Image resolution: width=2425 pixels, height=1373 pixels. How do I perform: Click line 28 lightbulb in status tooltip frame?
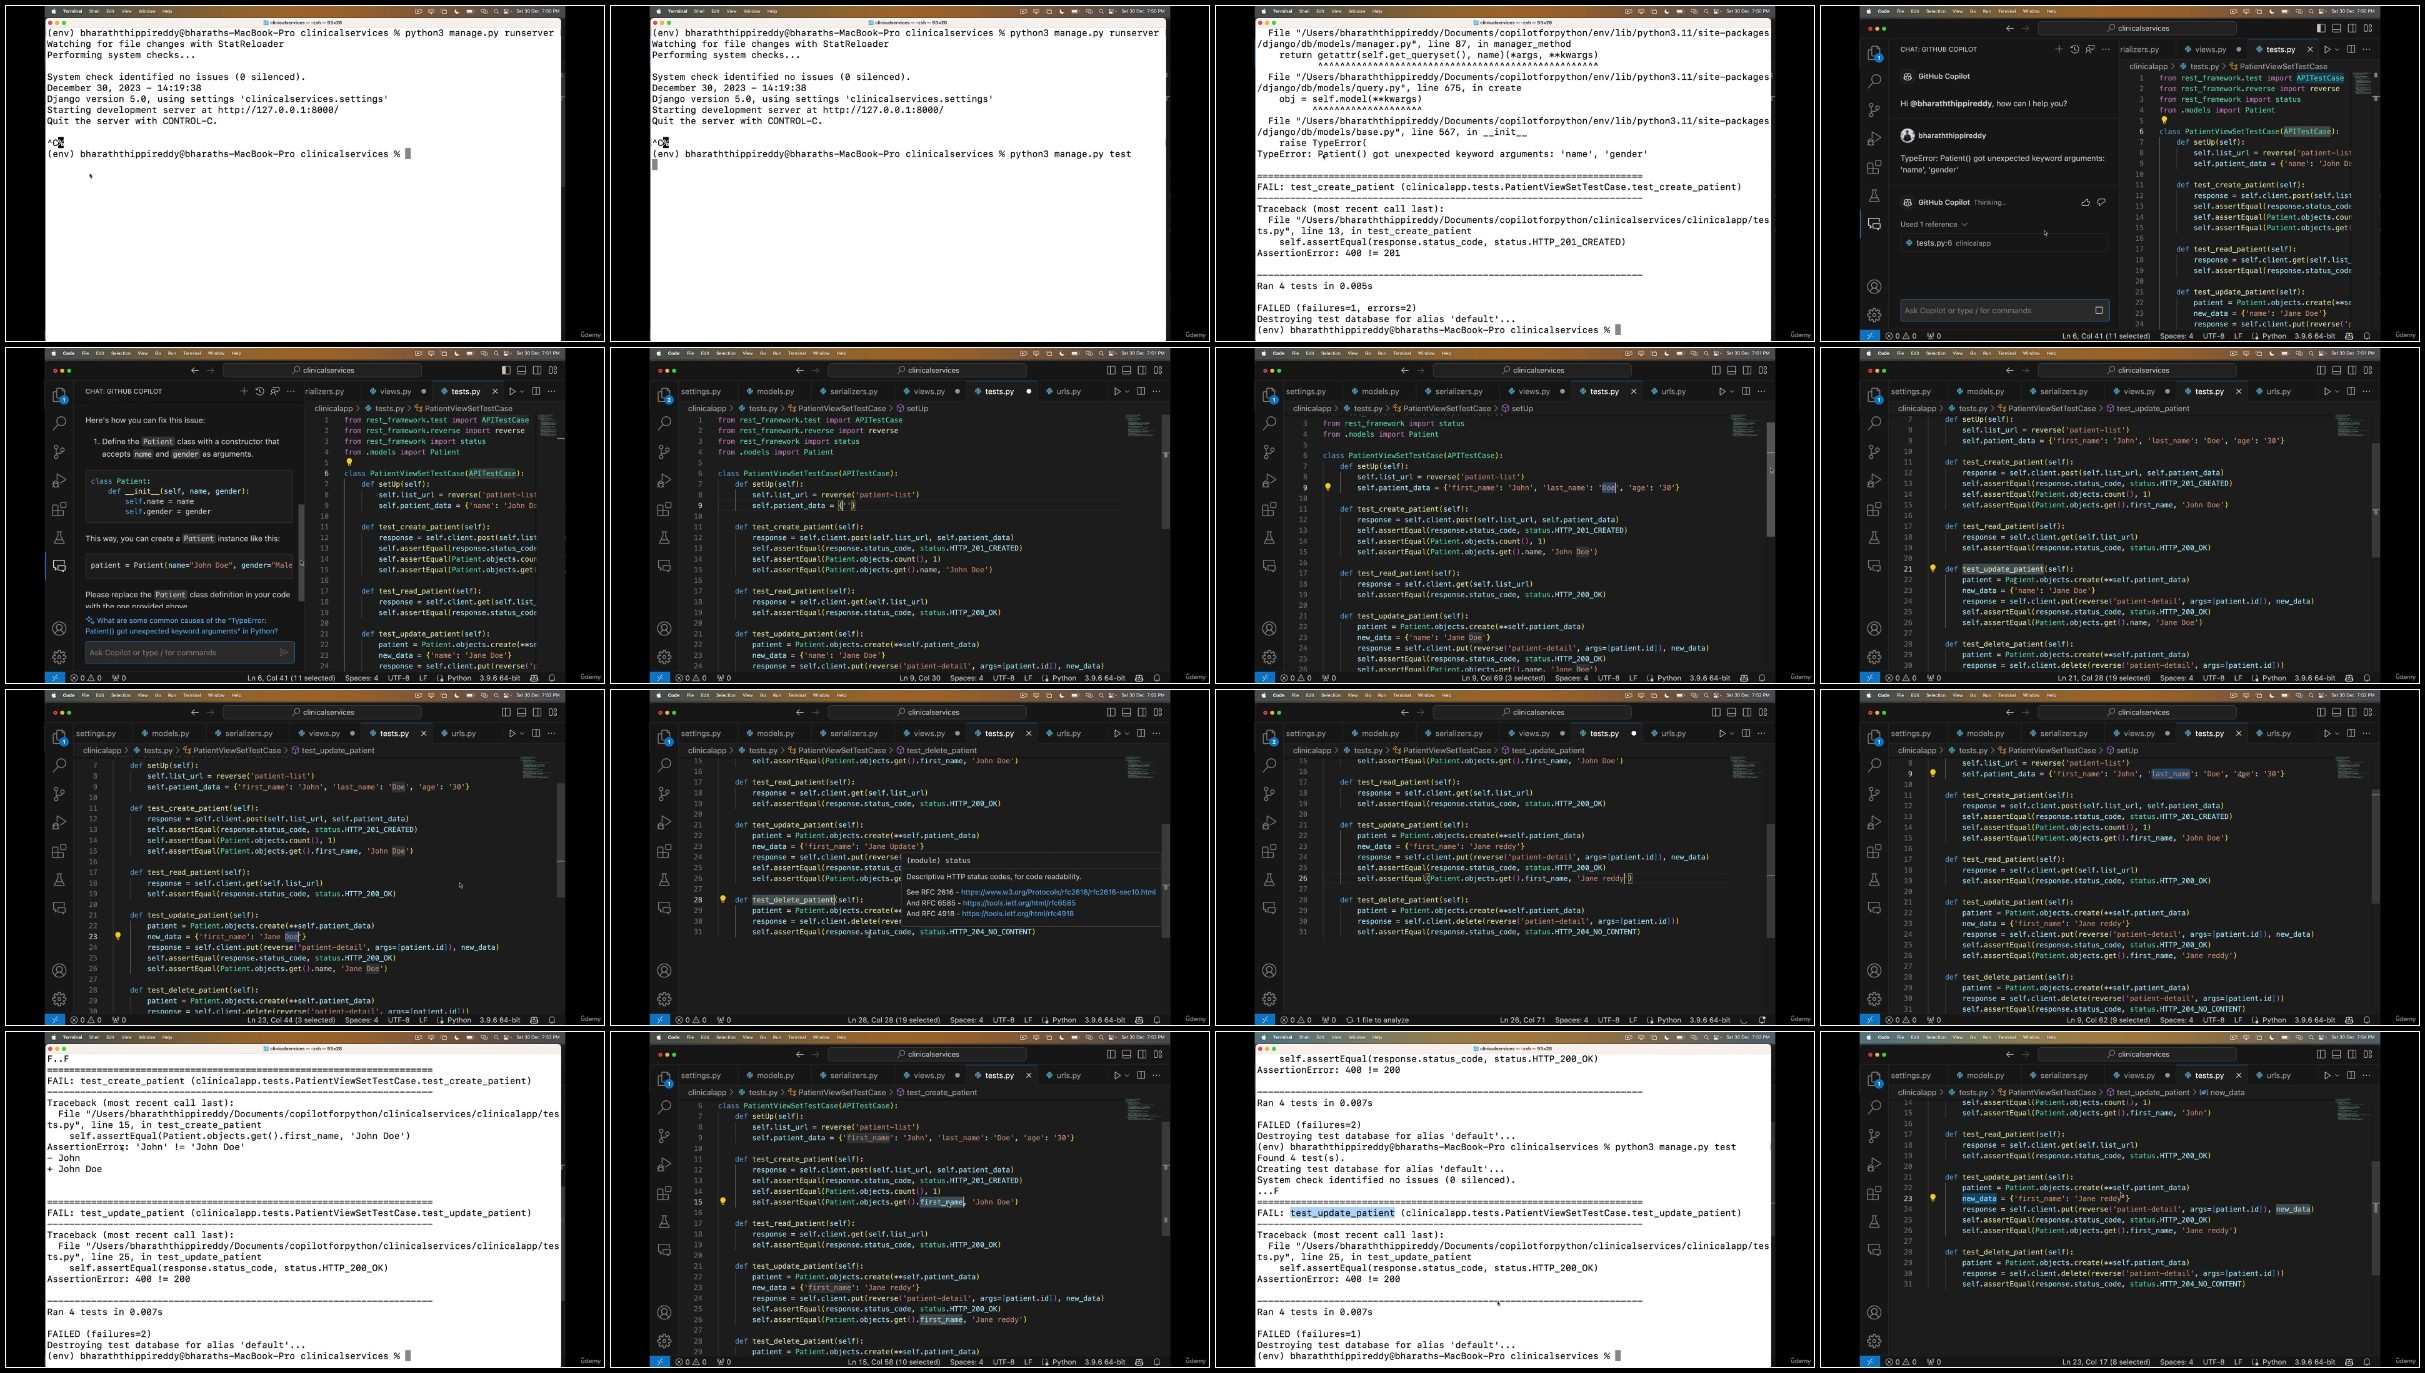pos(723,899)
